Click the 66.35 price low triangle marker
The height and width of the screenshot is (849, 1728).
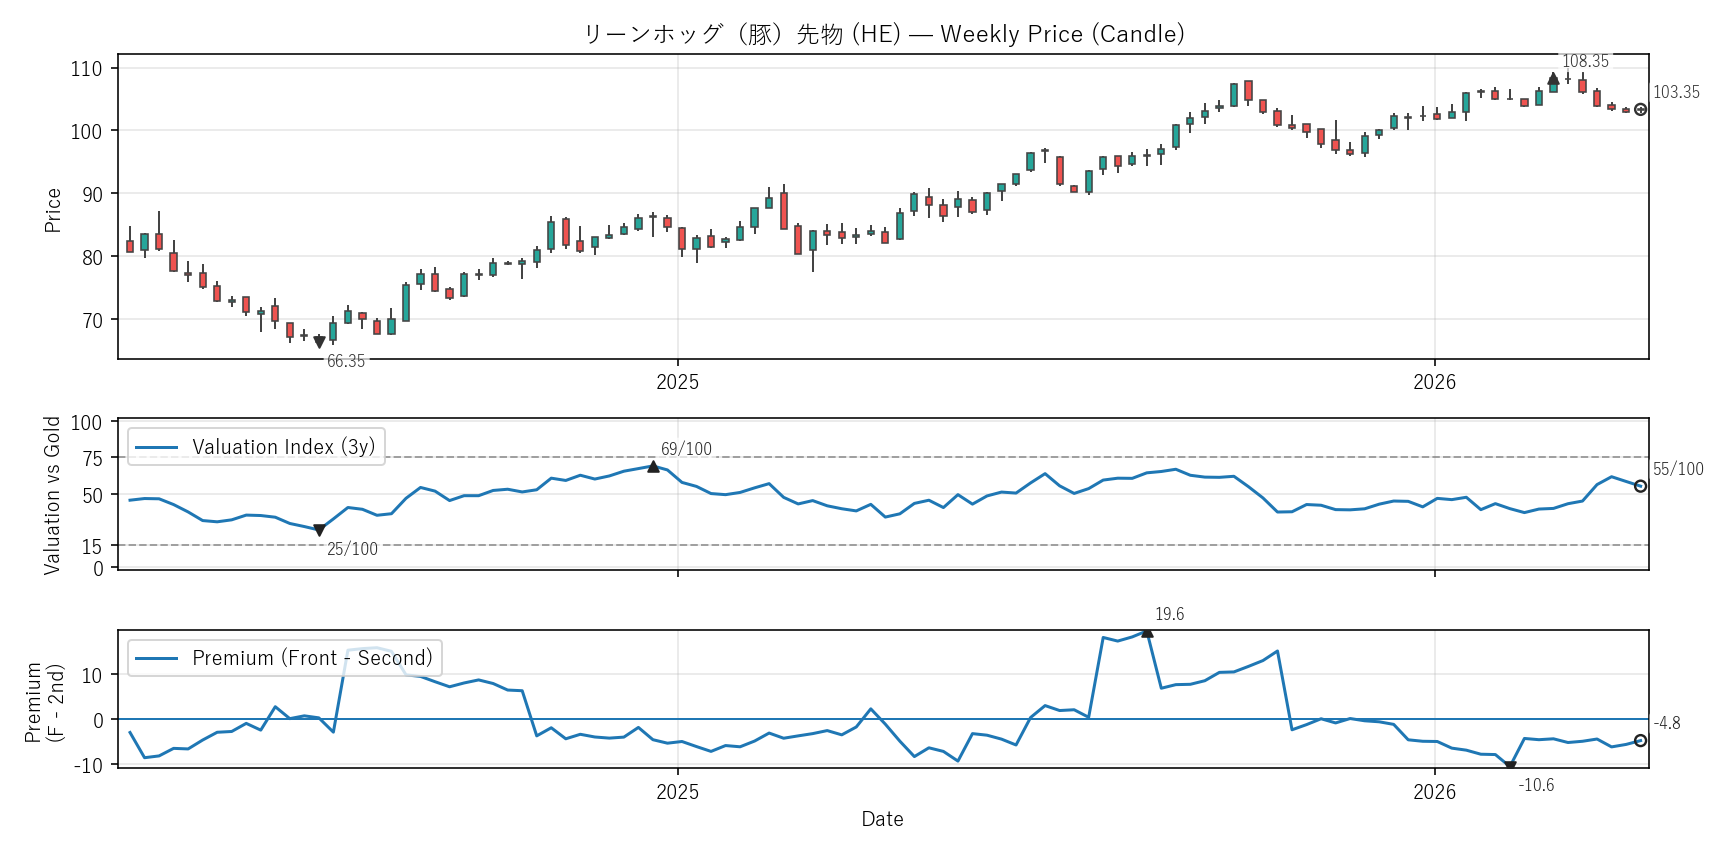[319, 342]
